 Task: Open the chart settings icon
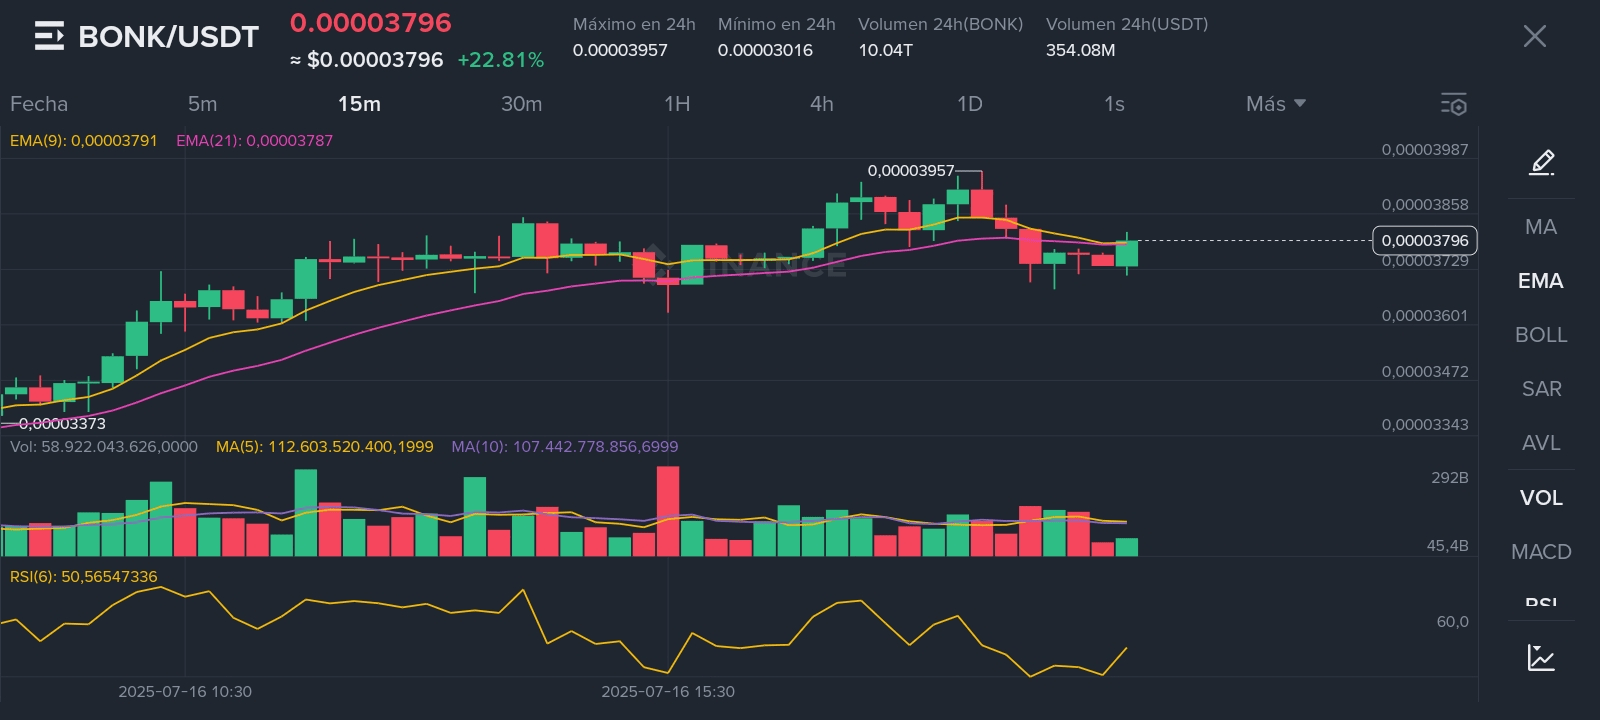(x=1453, y=104)
